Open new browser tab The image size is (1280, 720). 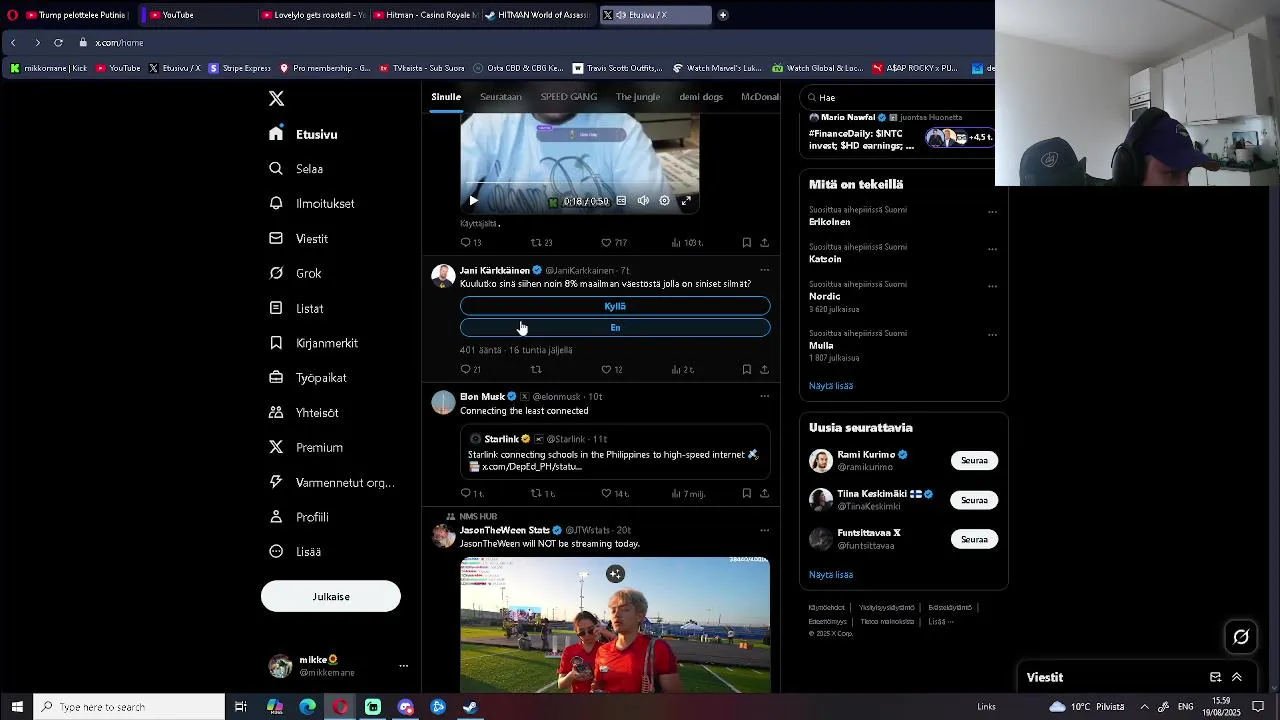723,15
